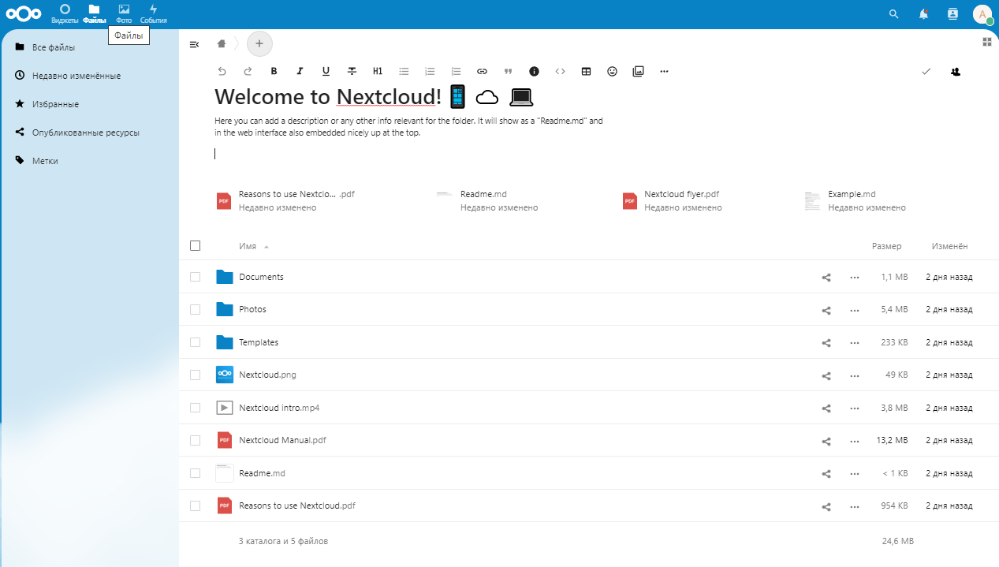Toggle strikethrough formatting
999x567 pixels.
tap(352, 71)
